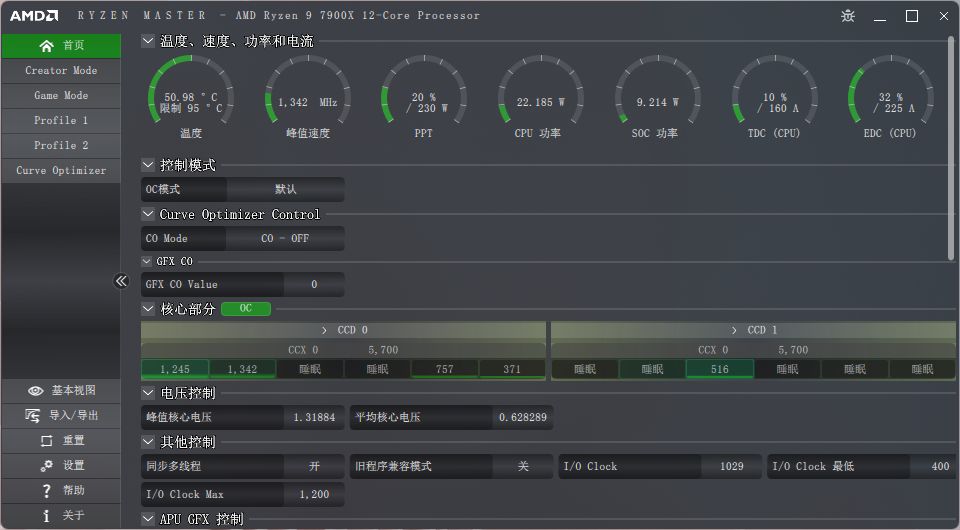Screen dimensions: 960x530
Task: Select CCD 0 core showing 371
Action: (x=512, y=369)
